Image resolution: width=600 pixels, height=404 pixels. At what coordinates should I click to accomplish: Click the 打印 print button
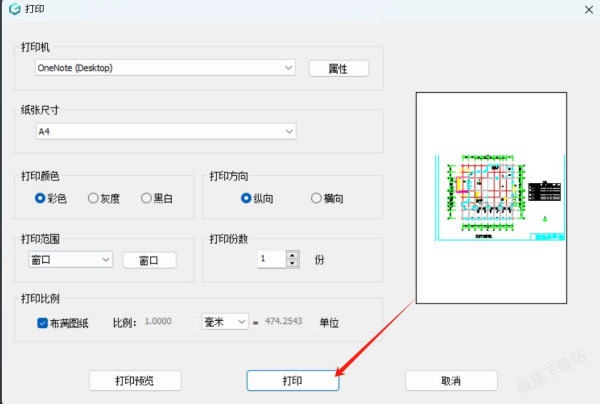(293, 381)
